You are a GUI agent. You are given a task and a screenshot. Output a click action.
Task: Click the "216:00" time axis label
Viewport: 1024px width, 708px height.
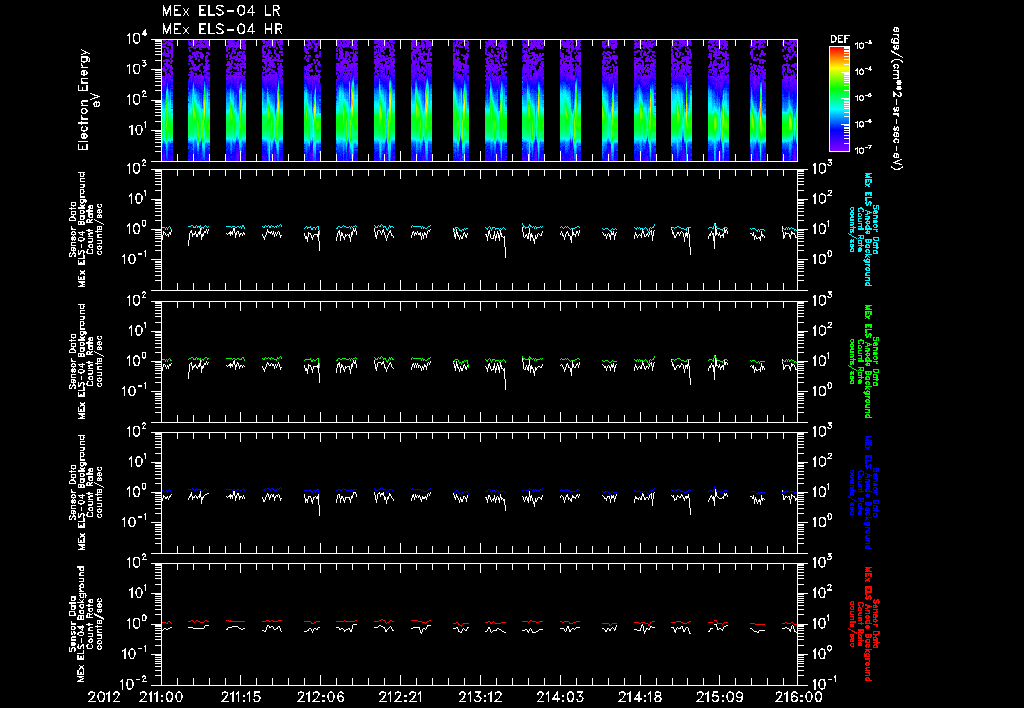[799, 697]
